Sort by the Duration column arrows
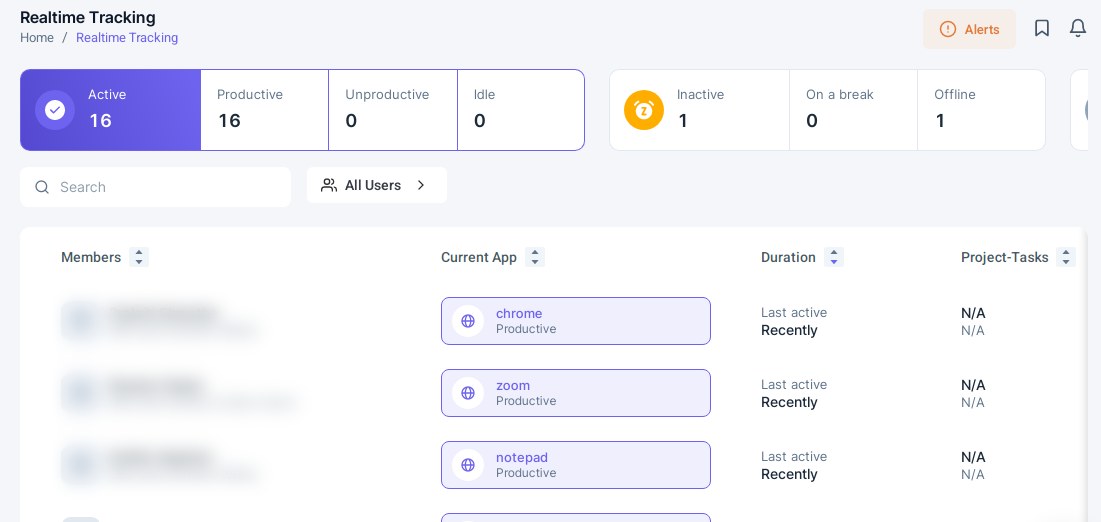 pos(834,257)
